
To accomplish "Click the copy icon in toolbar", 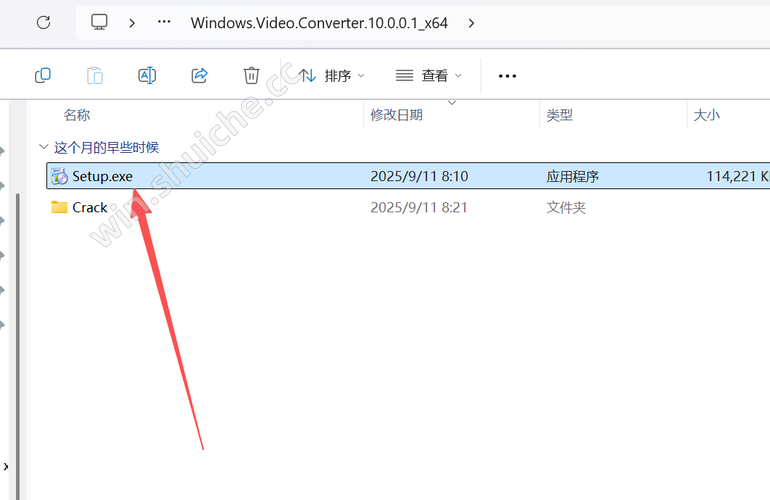I will [43, 76].
